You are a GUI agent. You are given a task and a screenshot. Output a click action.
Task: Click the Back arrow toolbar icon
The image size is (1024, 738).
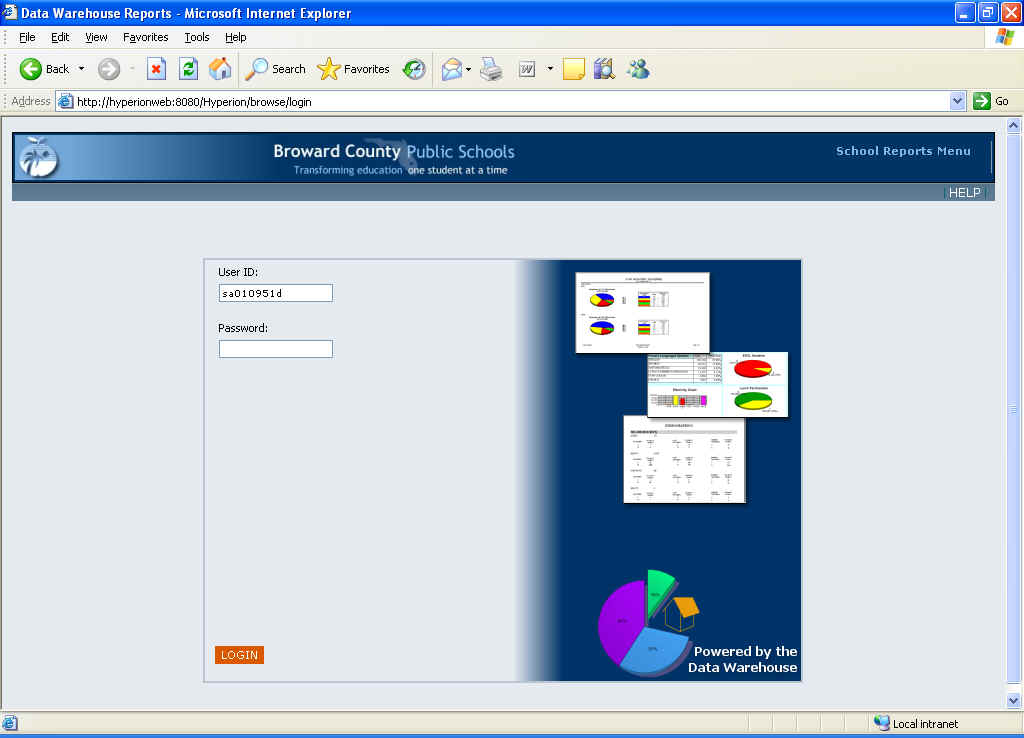[30, 69]
